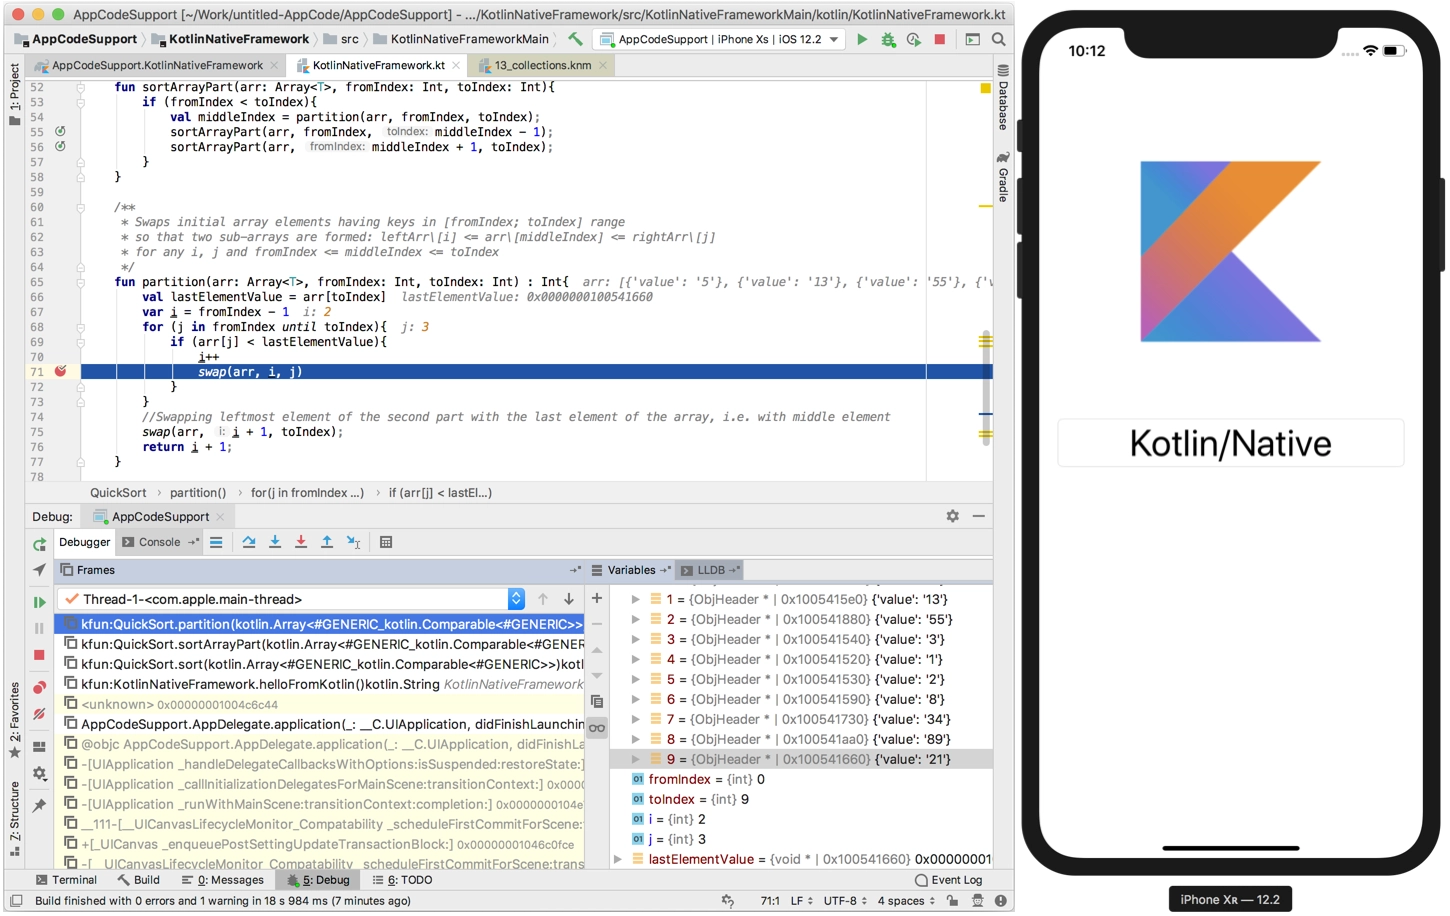Open Evaluate Expression calculator icon

point(386,542)
